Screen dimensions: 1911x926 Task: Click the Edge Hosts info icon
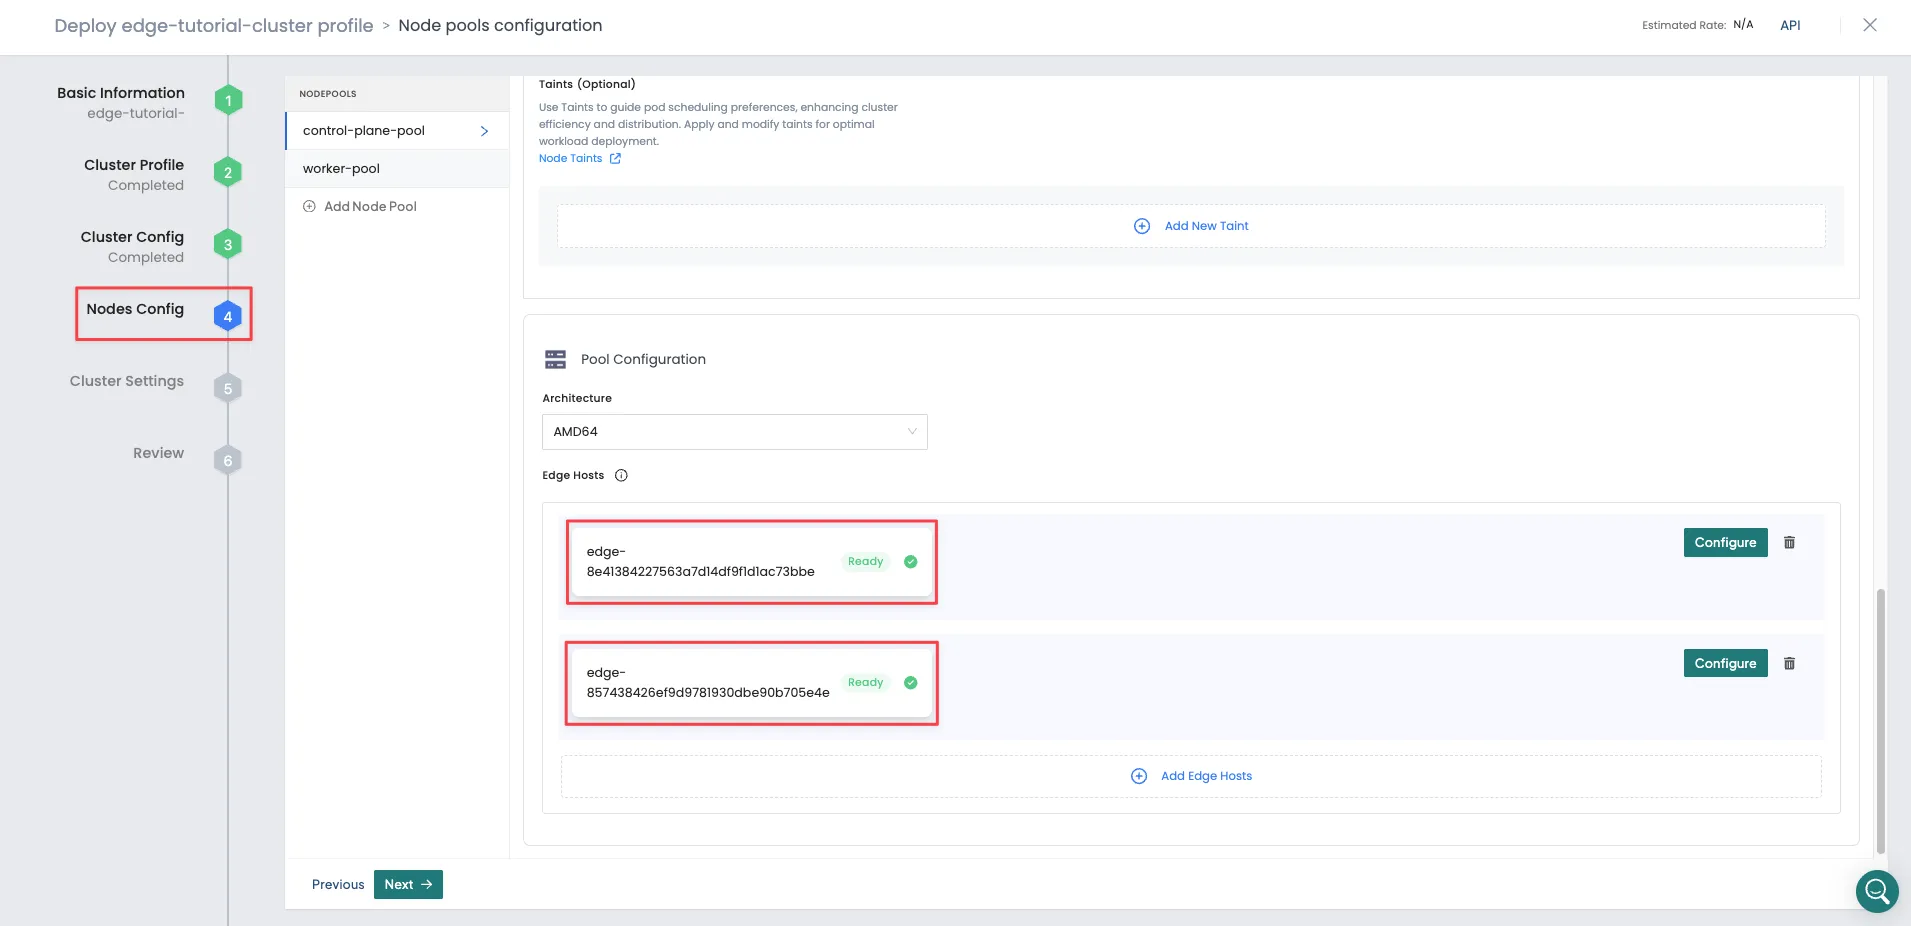(620, 475)
